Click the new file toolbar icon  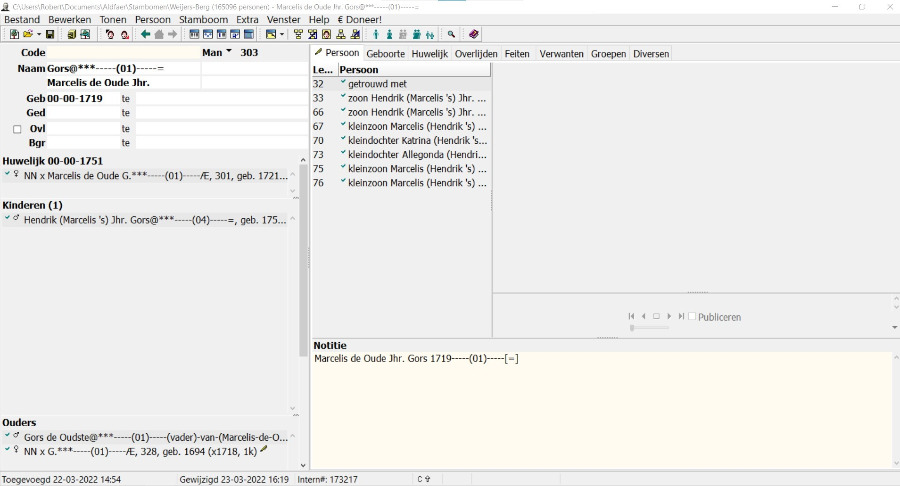click(14, 35)
